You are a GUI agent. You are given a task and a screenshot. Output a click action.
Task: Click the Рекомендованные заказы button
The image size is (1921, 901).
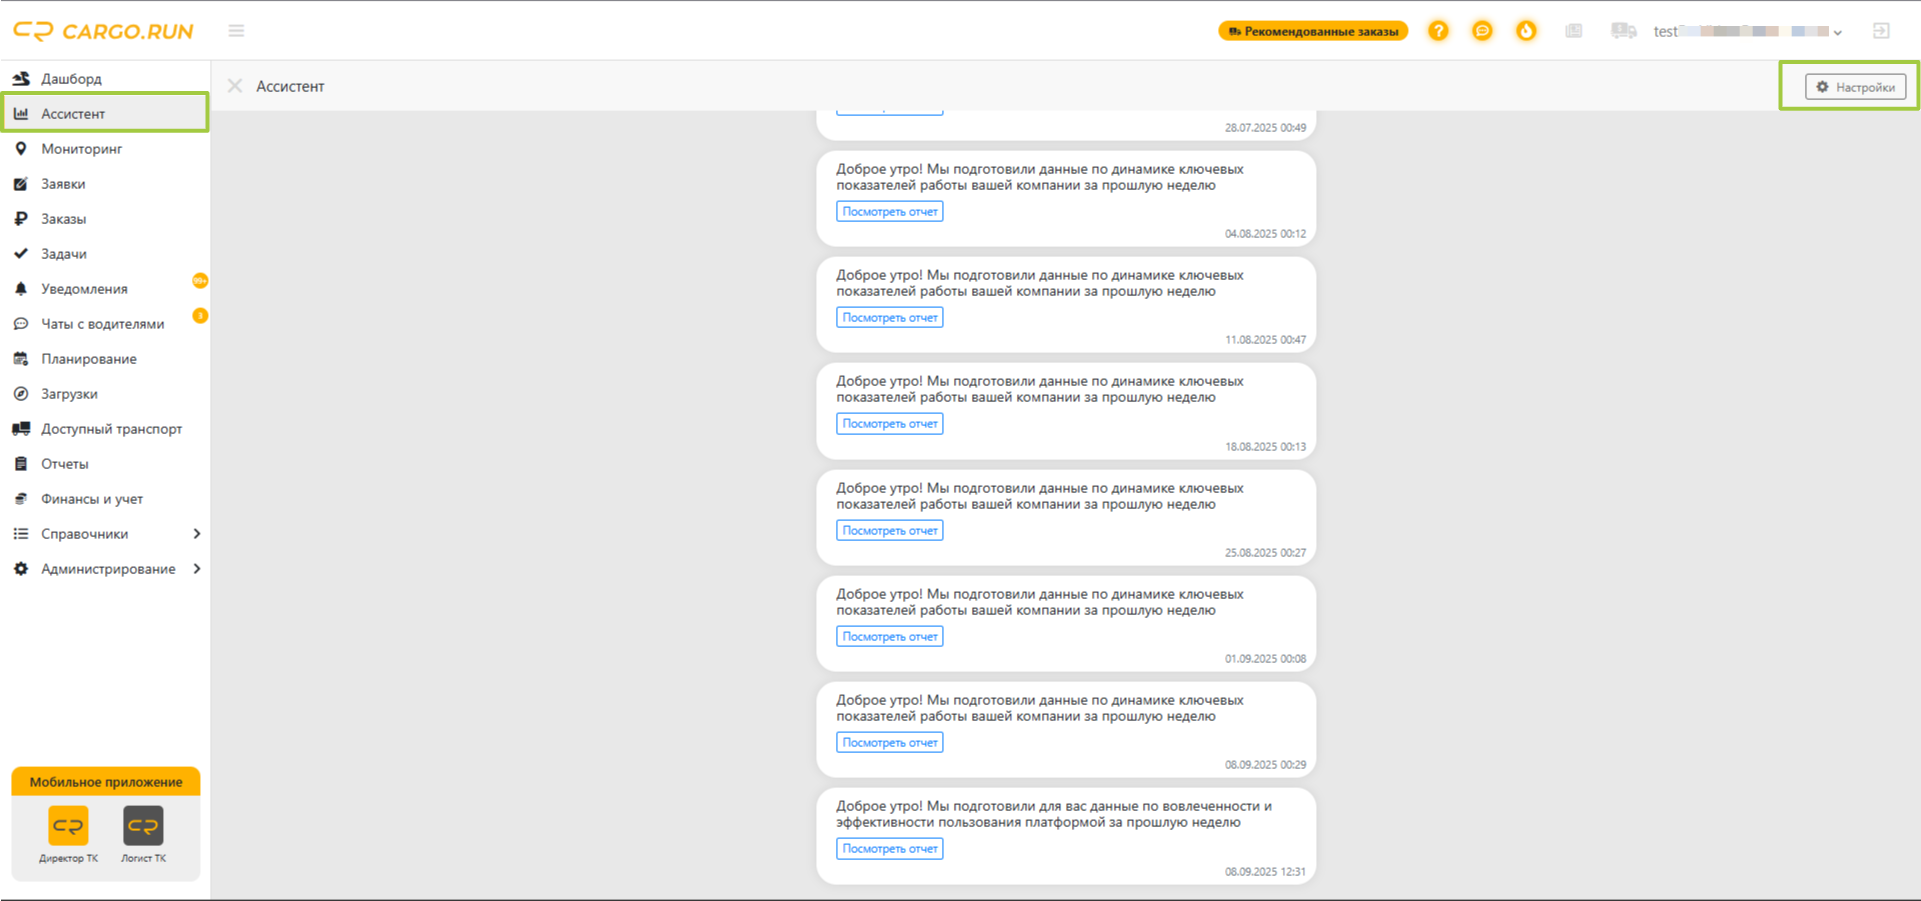point(1313,31)
